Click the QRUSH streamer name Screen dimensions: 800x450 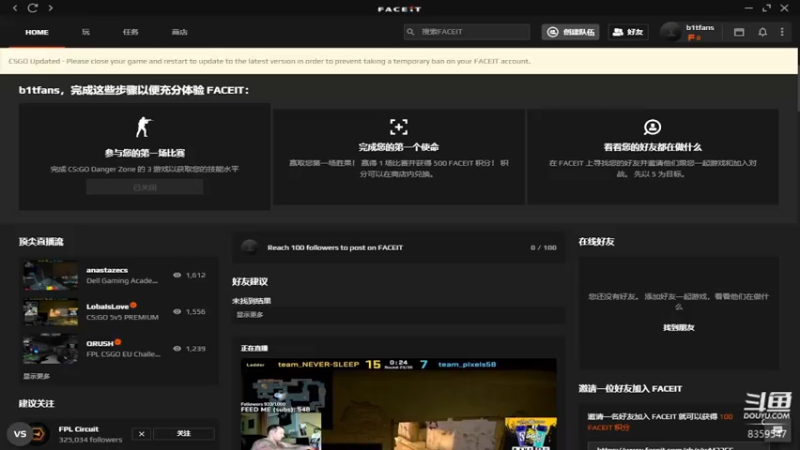(99, 343)
